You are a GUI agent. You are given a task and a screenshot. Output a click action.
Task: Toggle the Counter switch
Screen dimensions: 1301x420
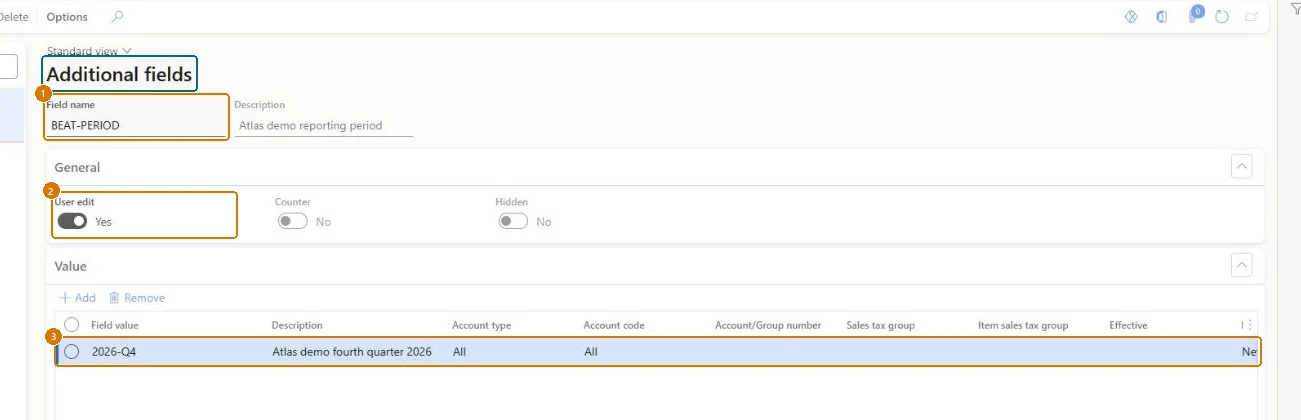293,221
